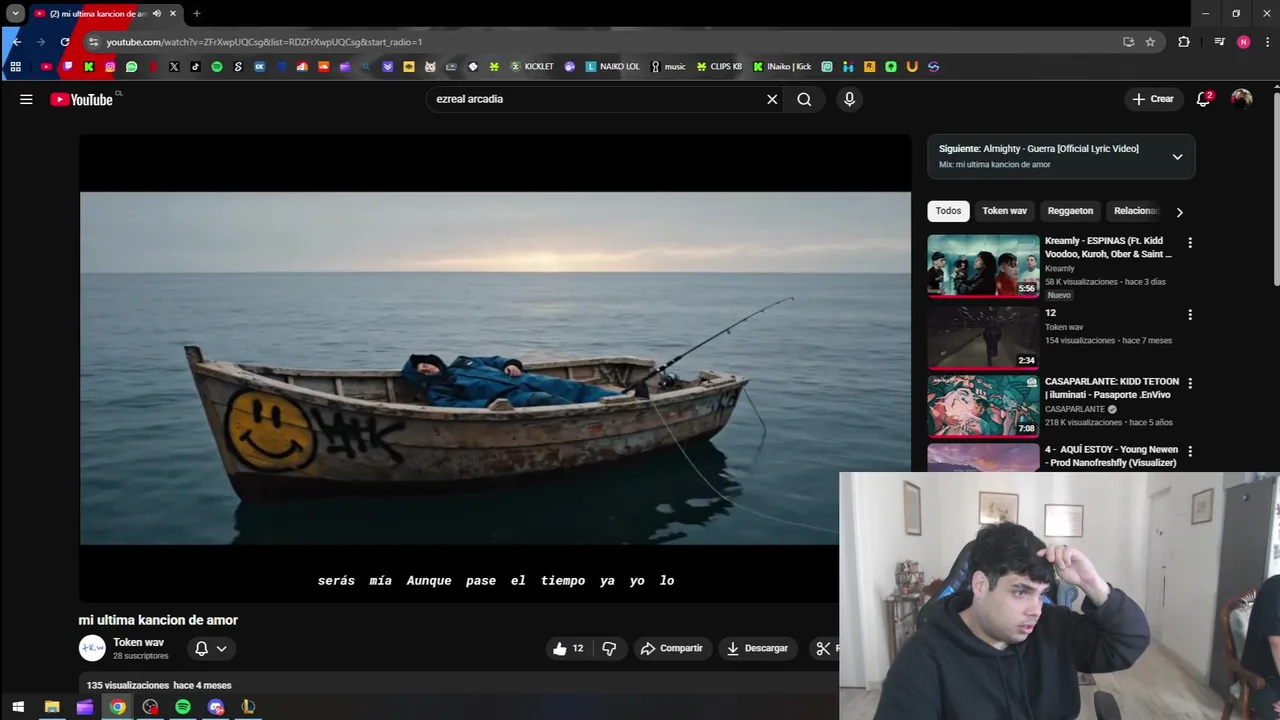Reload the page with refresh button

(x=65, y=42)
